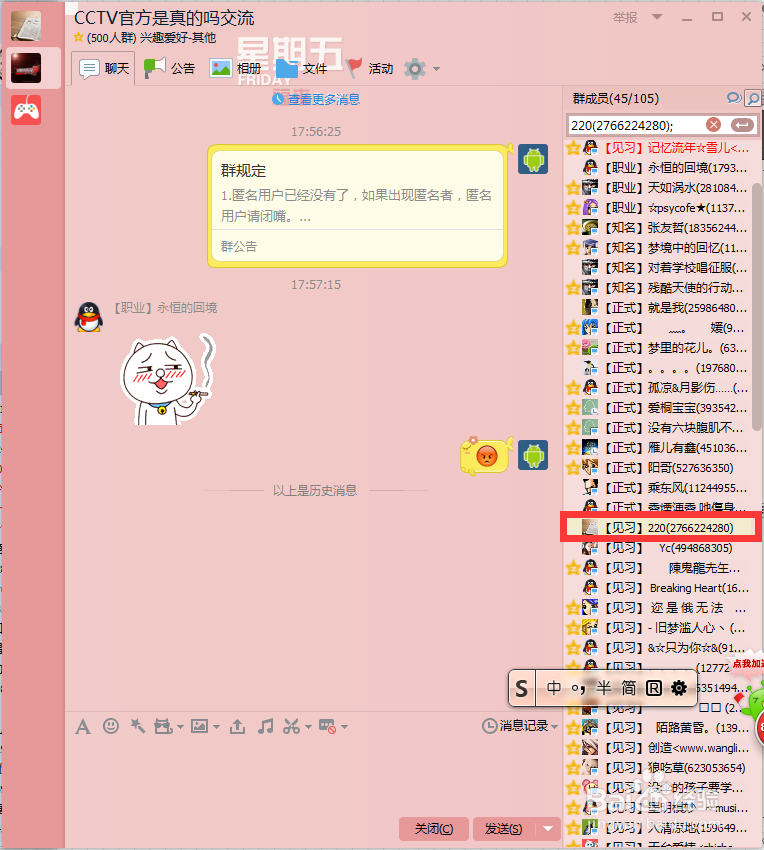Expand the scissors screenshot dropdown arrow
The width and height of the screenshot is (764, 850).
pos(308,727)
